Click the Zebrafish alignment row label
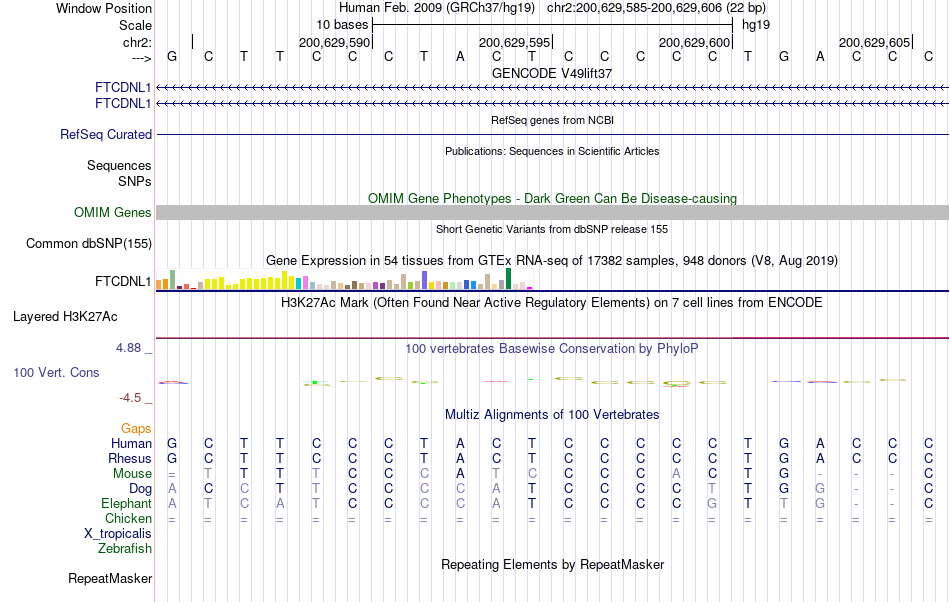This screenshot has height=602, width=950. (x=125, y=549)
